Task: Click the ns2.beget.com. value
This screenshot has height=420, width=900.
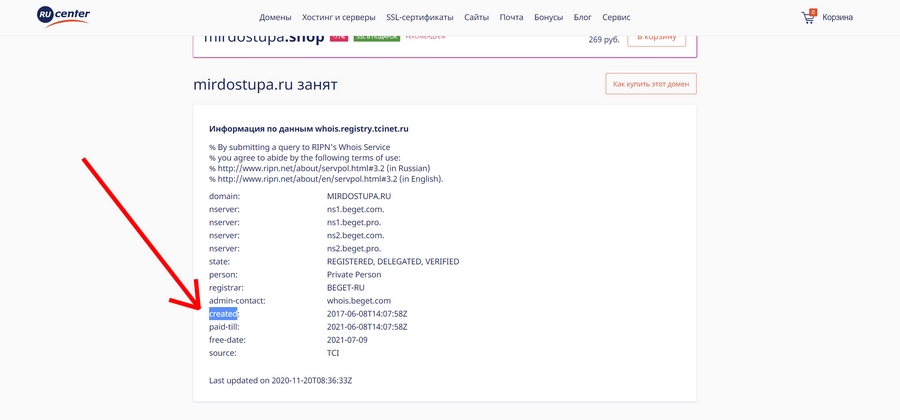Action: 355,235
